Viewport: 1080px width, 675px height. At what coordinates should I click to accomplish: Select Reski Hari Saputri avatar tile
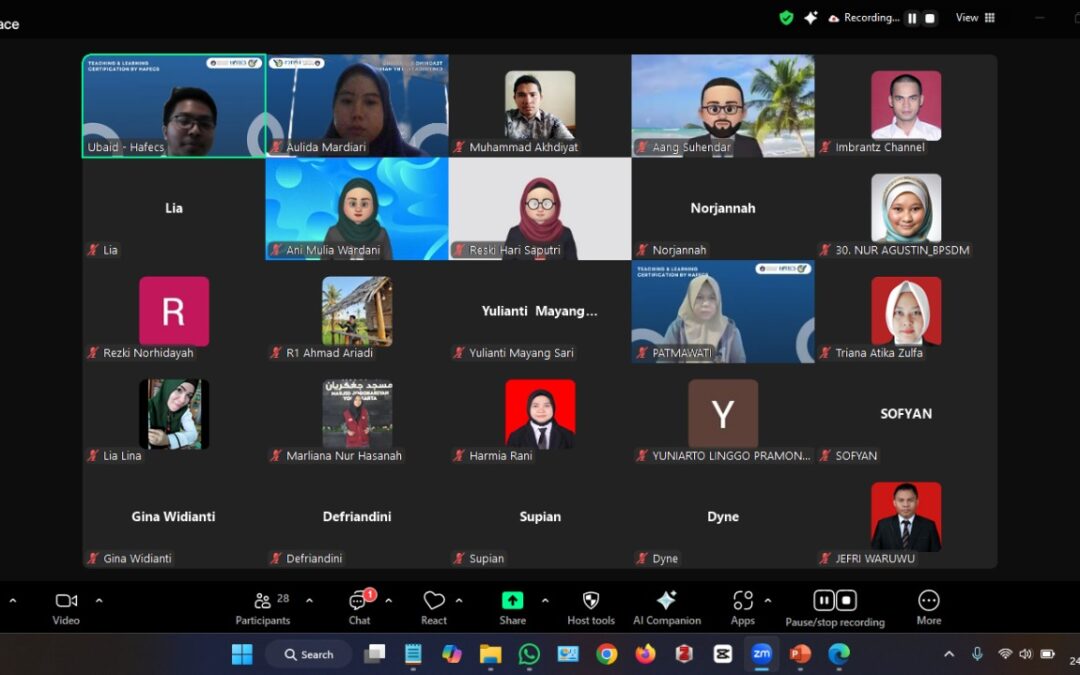[x=540, y=209]
